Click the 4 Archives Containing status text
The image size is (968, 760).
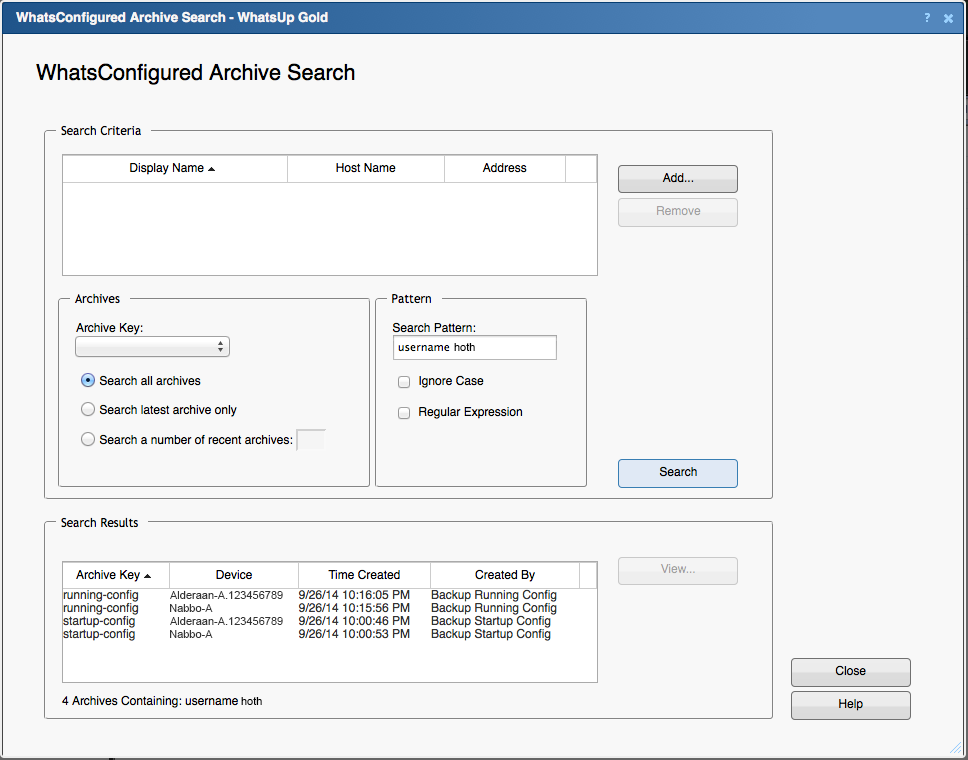point(162,701)
